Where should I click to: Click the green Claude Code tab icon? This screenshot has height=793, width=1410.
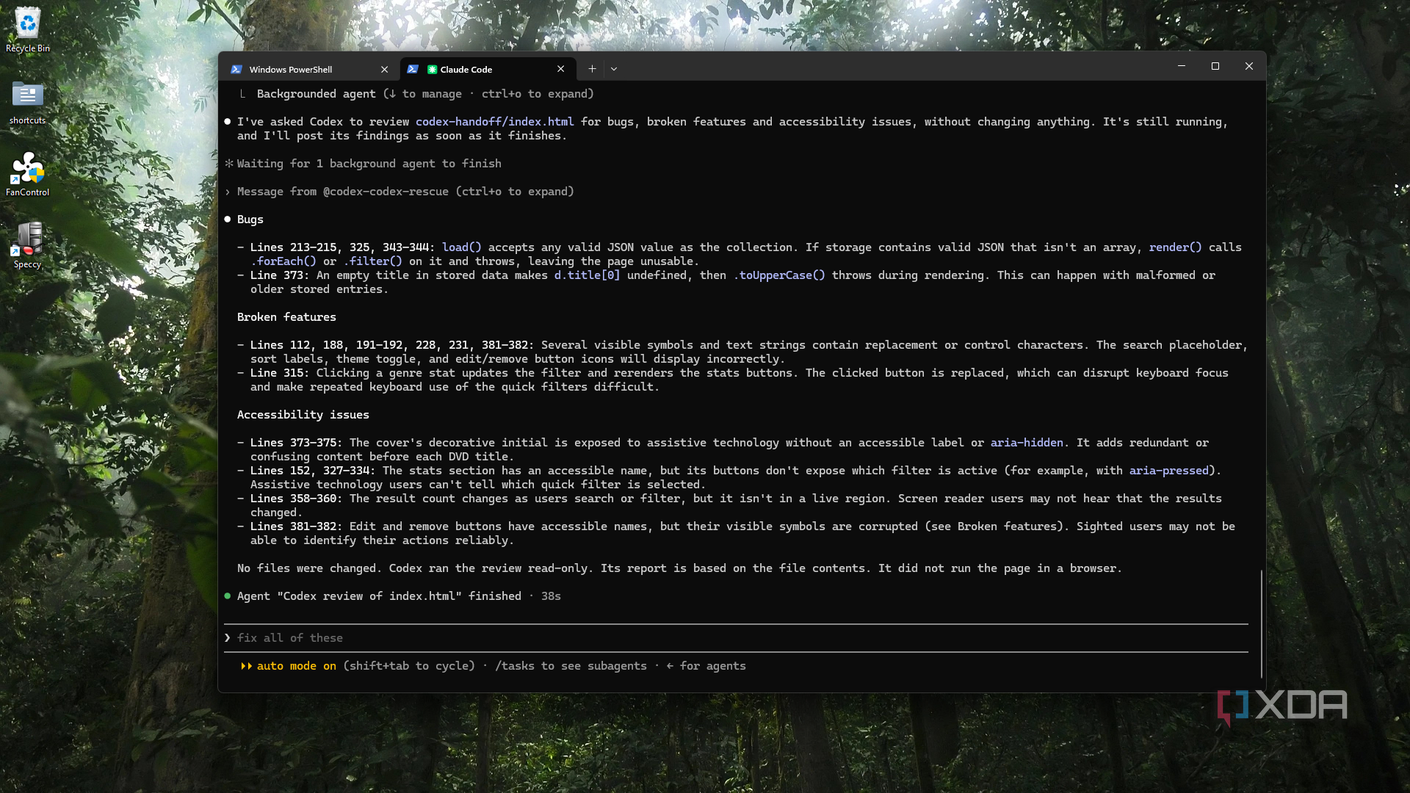point(432,69)
